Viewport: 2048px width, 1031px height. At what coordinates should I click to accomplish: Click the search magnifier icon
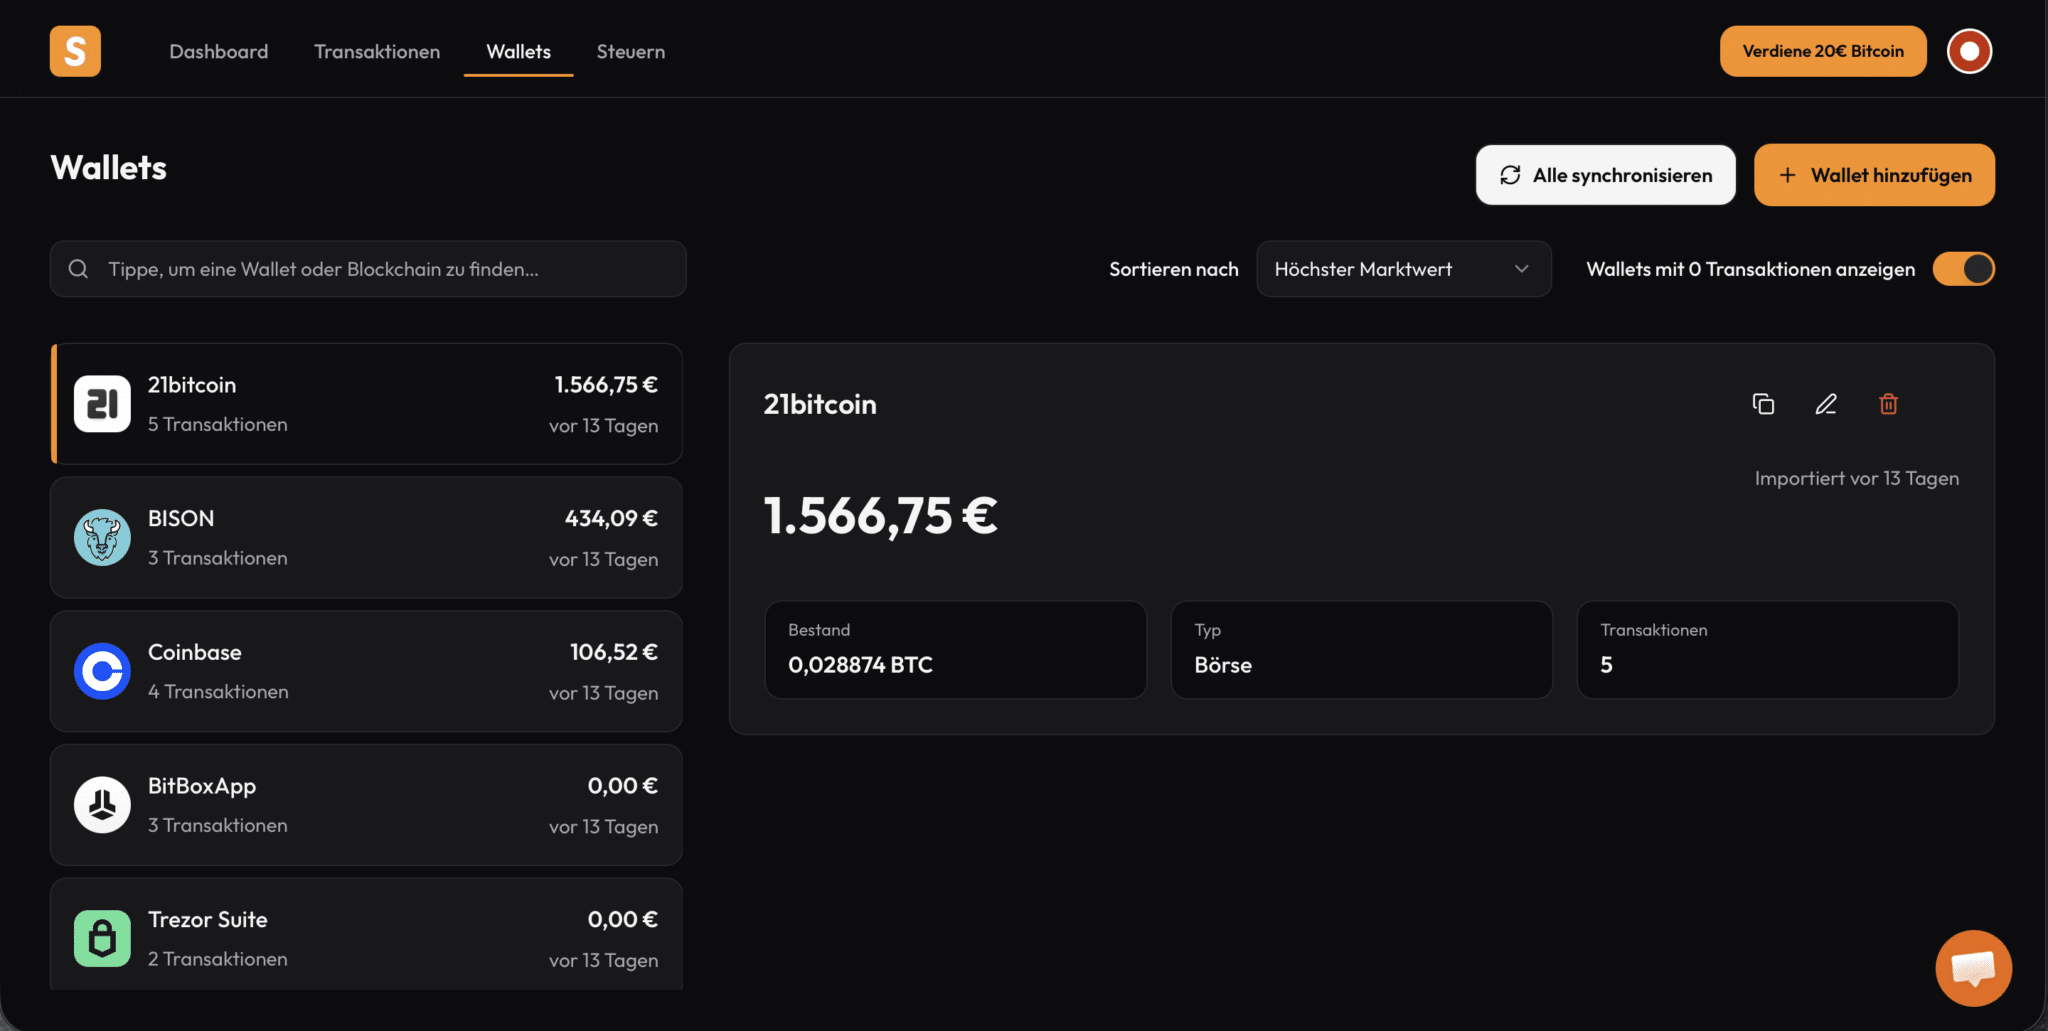click(78, 269)
